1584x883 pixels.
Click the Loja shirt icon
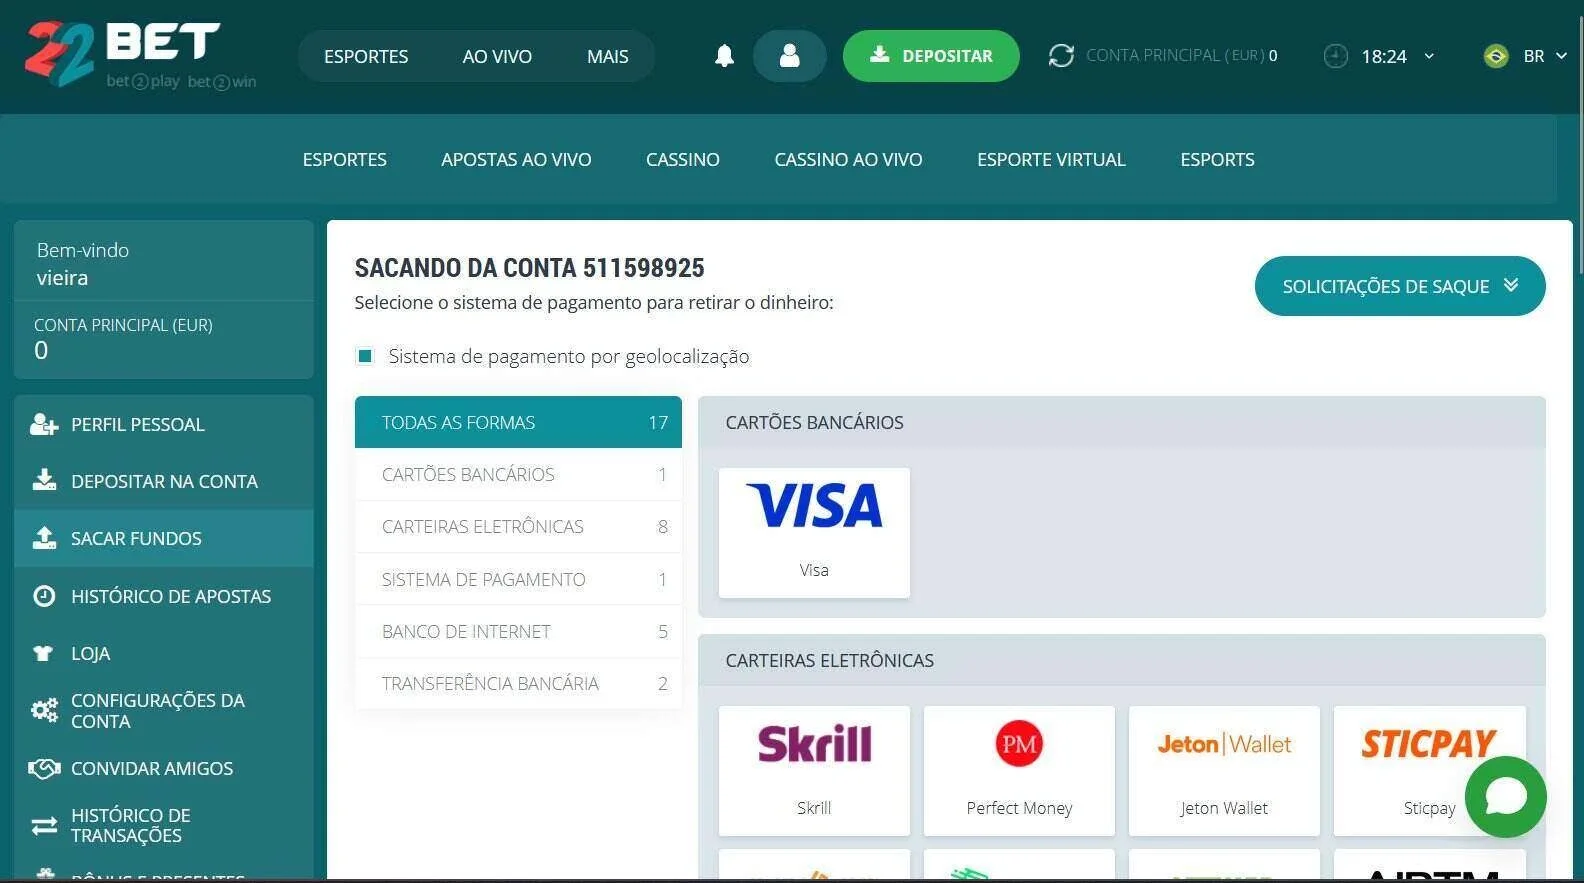43,653
